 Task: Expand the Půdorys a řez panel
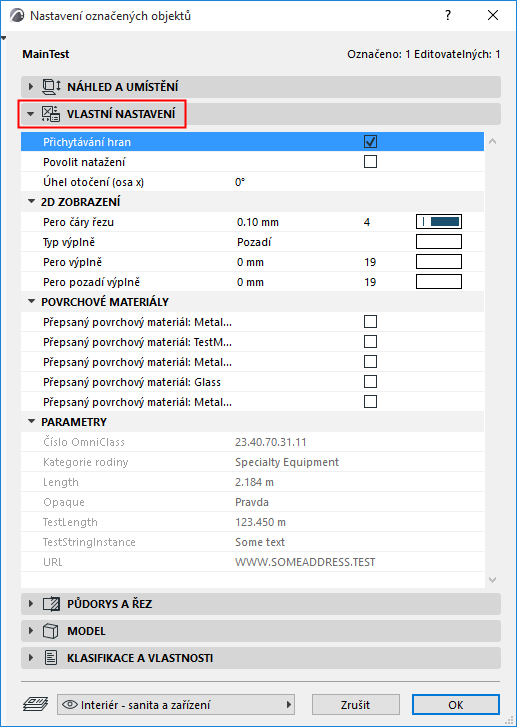pyautogui.click(x=31, y=604)
